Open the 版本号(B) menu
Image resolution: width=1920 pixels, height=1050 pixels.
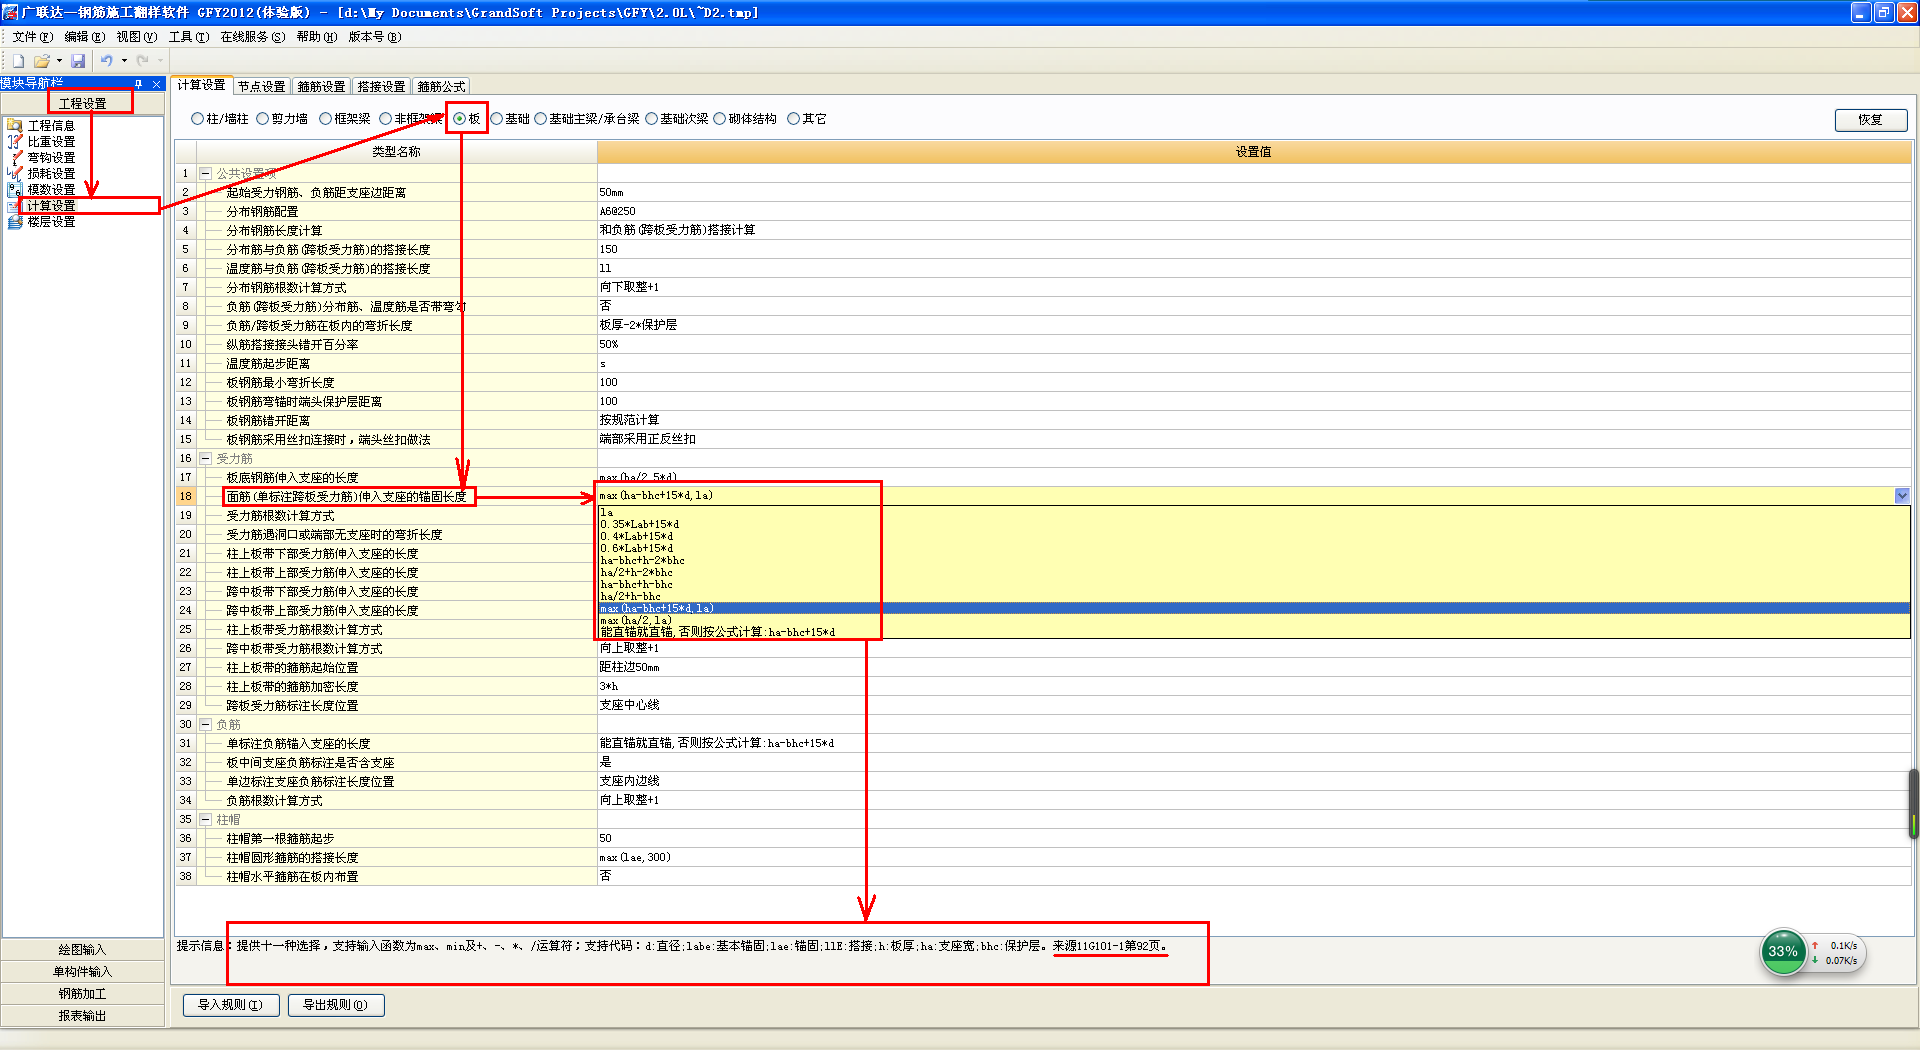point(375,37)
